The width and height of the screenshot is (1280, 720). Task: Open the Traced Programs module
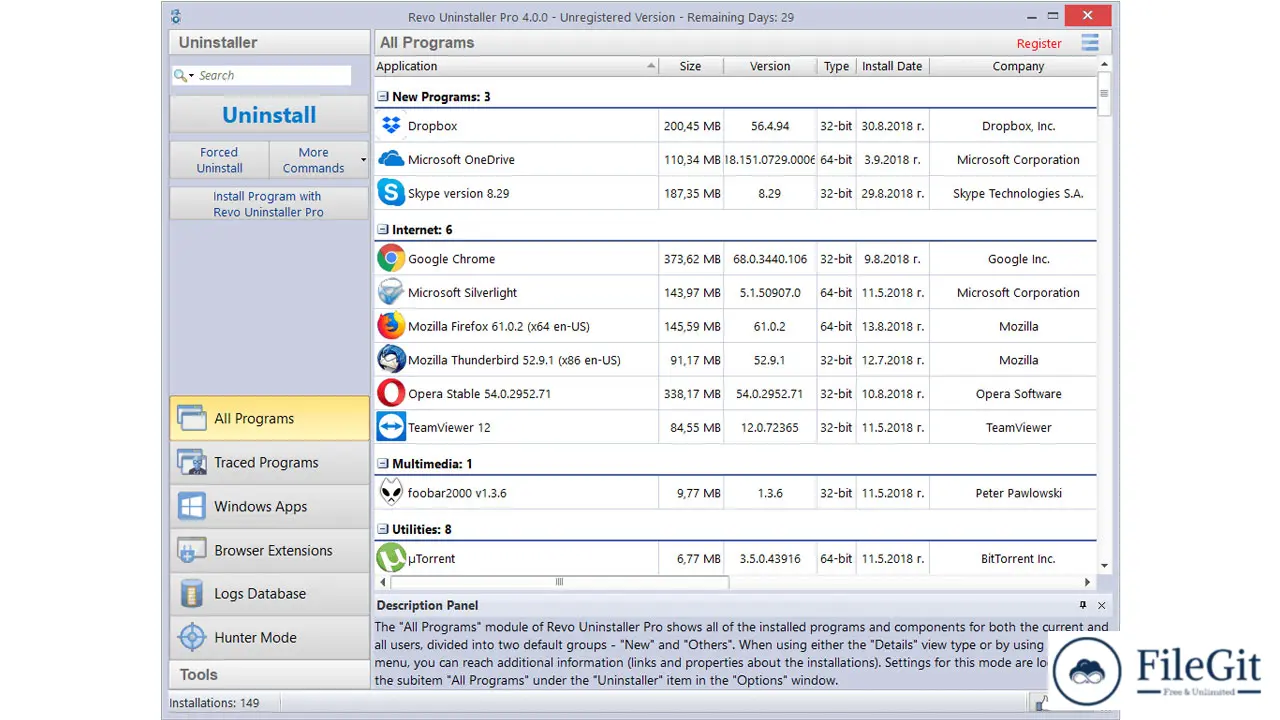point(269,462)
